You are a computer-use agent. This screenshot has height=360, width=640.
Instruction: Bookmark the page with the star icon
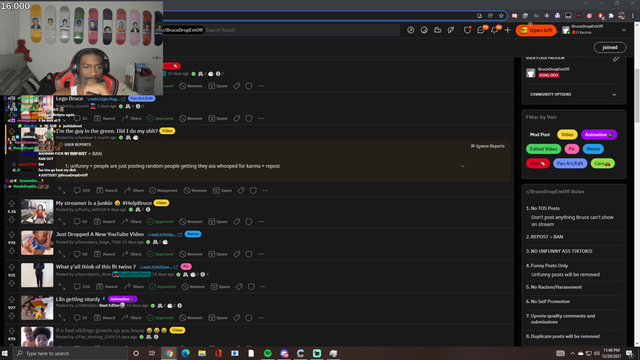tap(501, 16)
